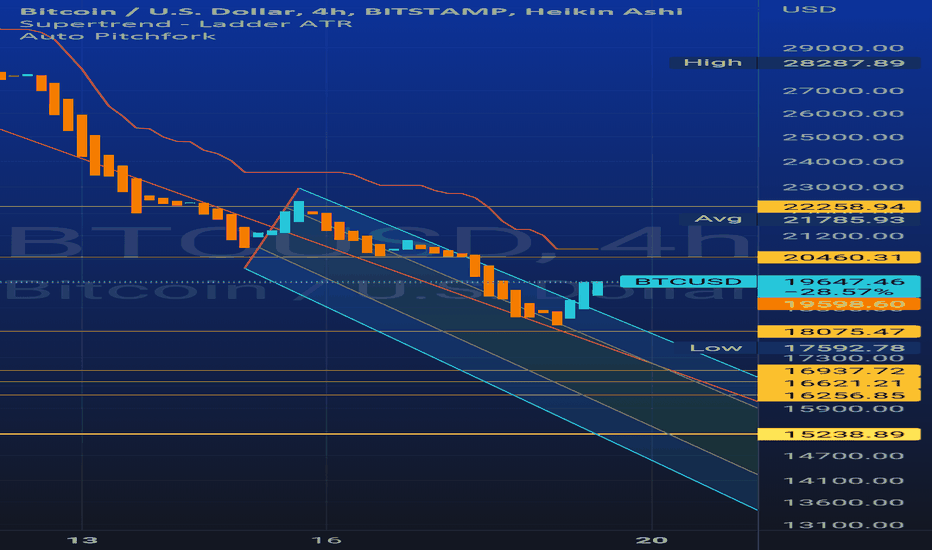
Task: Click the 25000.00 price axis tick
Action: [x=843, y=137]
